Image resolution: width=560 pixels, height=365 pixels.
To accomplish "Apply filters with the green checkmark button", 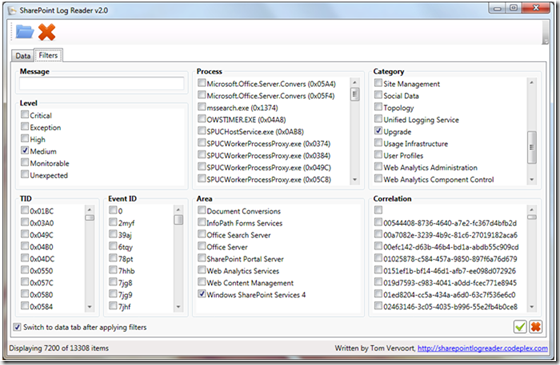I will tap(520, 326).
